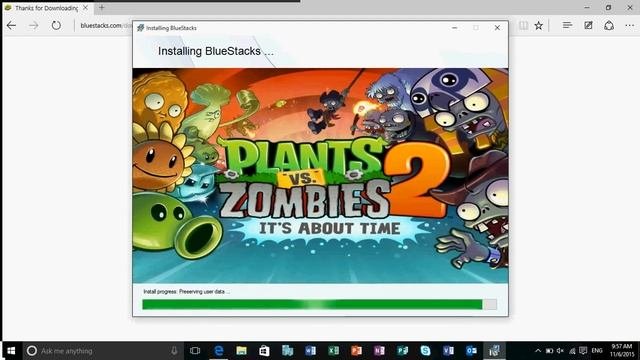
Task: Open Publisher from the taskbar
Action: tap(402, 351)
